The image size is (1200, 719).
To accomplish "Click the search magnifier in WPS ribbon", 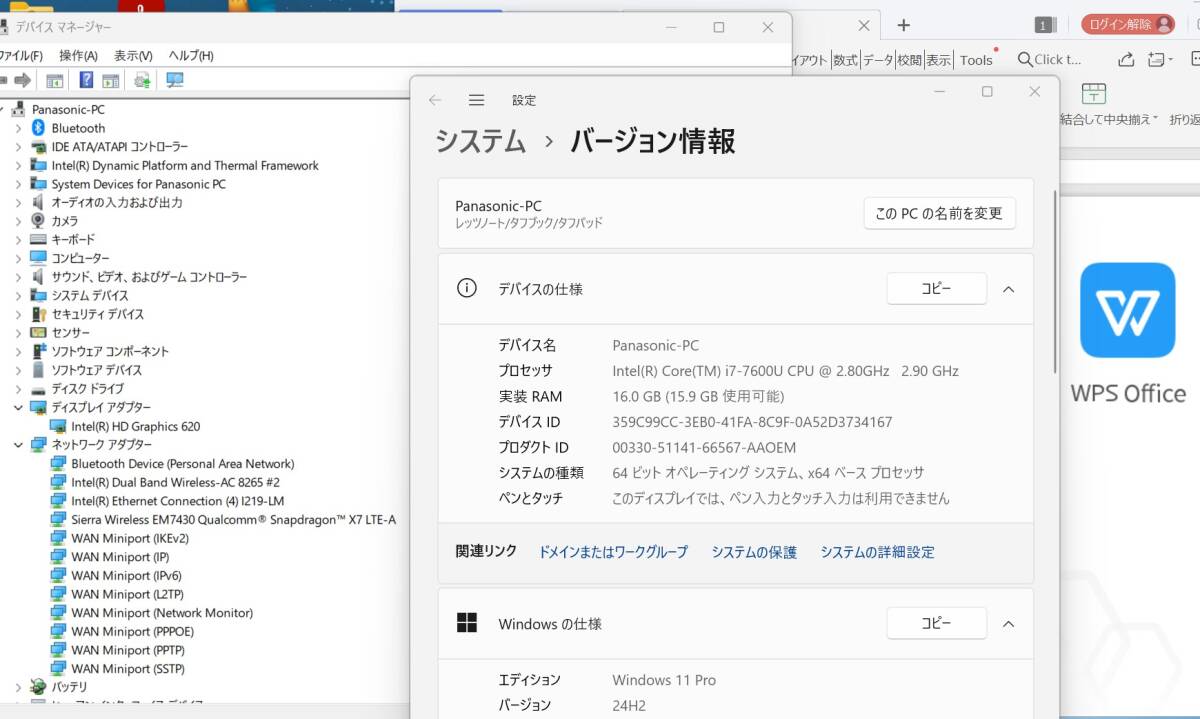I will click(1025, 60).
